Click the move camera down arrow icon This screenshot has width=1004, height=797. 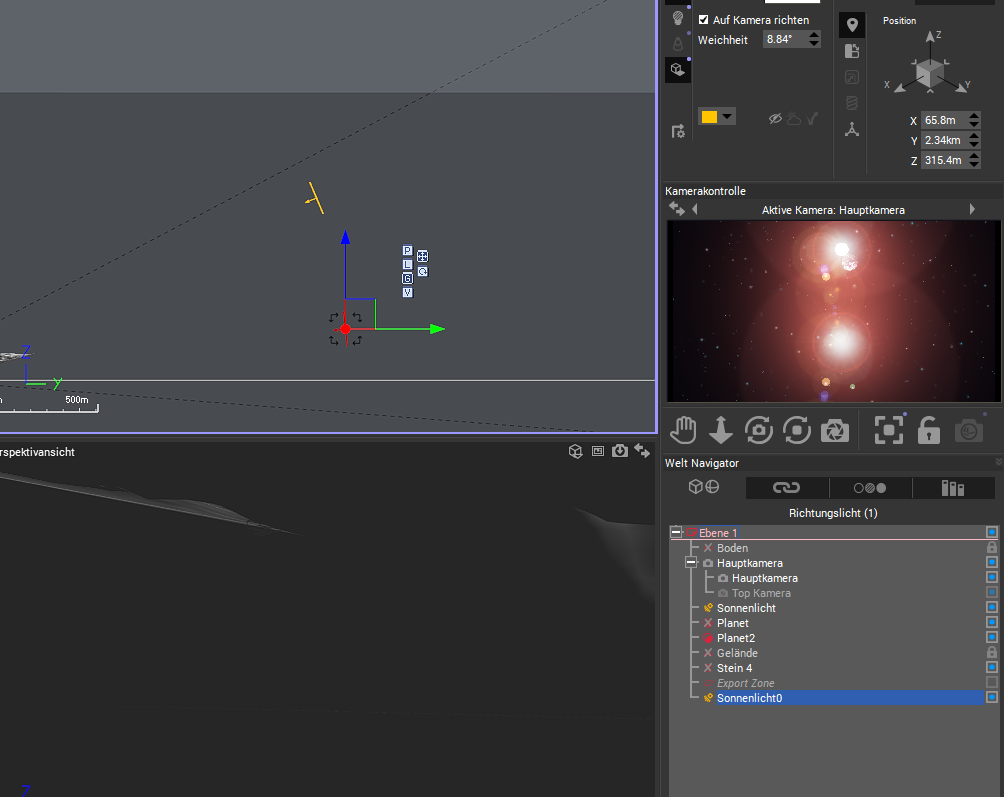(721, 430)
